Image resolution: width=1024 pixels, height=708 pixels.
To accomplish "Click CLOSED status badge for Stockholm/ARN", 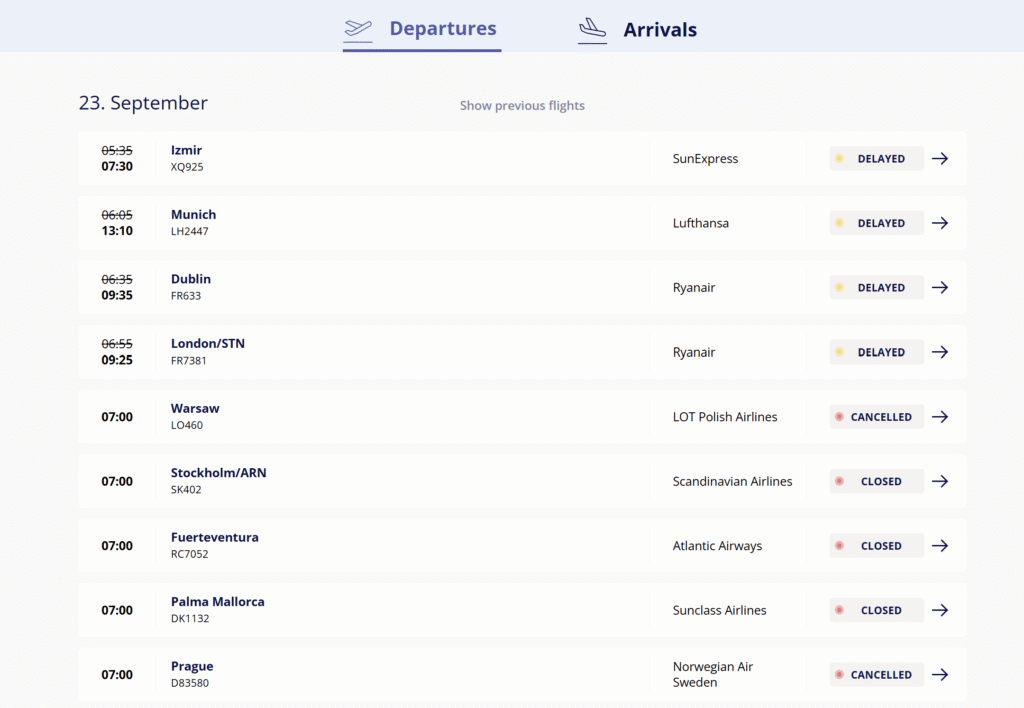I will pyautogui.click(x=876, y=481).
